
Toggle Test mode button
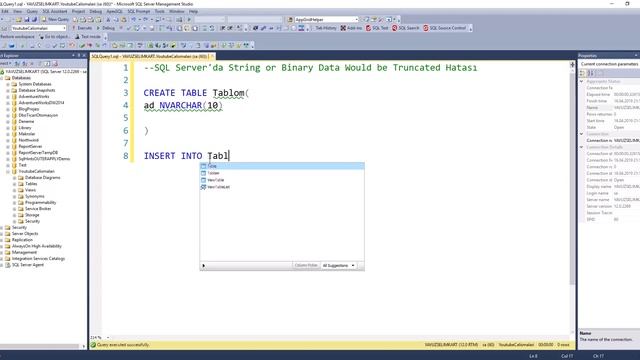(x=87, y=37)
